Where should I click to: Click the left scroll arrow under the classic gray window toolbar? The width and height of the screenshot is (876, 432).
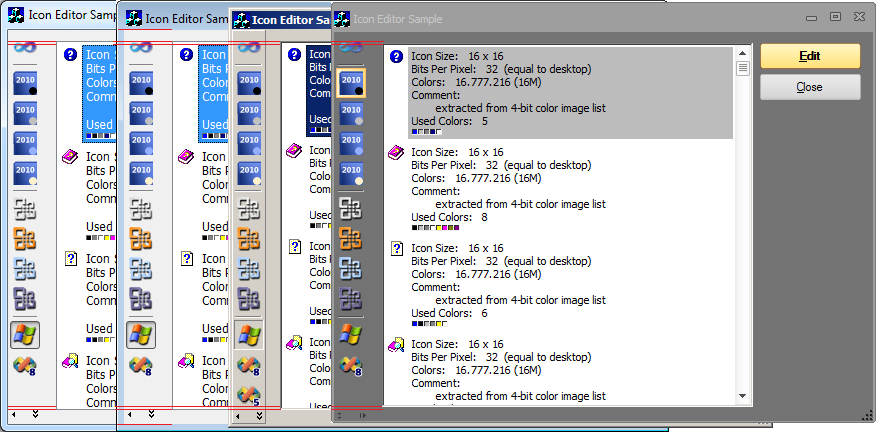237,416
